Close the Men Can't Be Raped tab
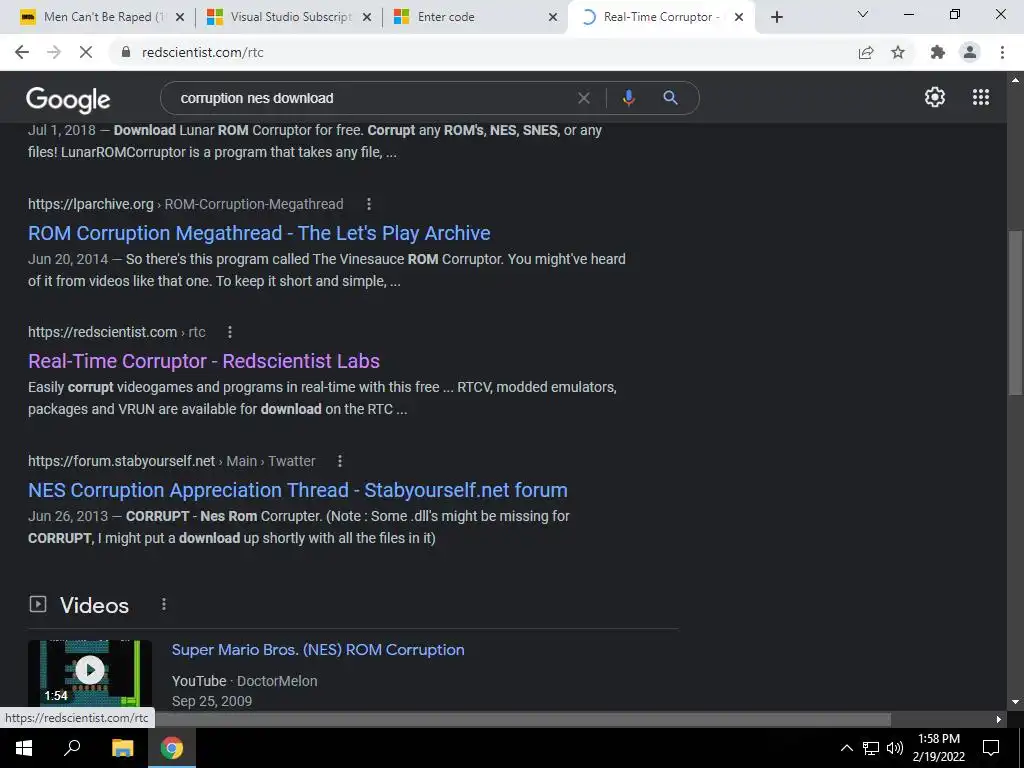 click(x=180, y=17)
